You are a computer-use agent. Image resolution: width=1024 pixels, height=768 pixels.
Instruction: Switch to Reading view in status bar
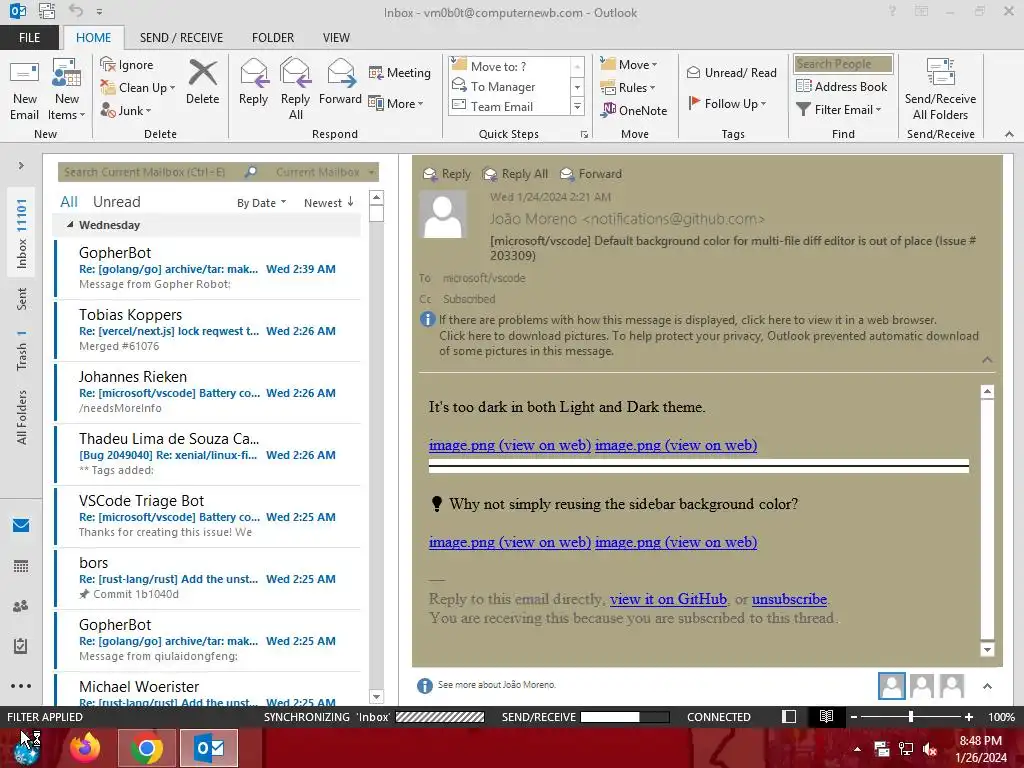[x=826, y=716]
